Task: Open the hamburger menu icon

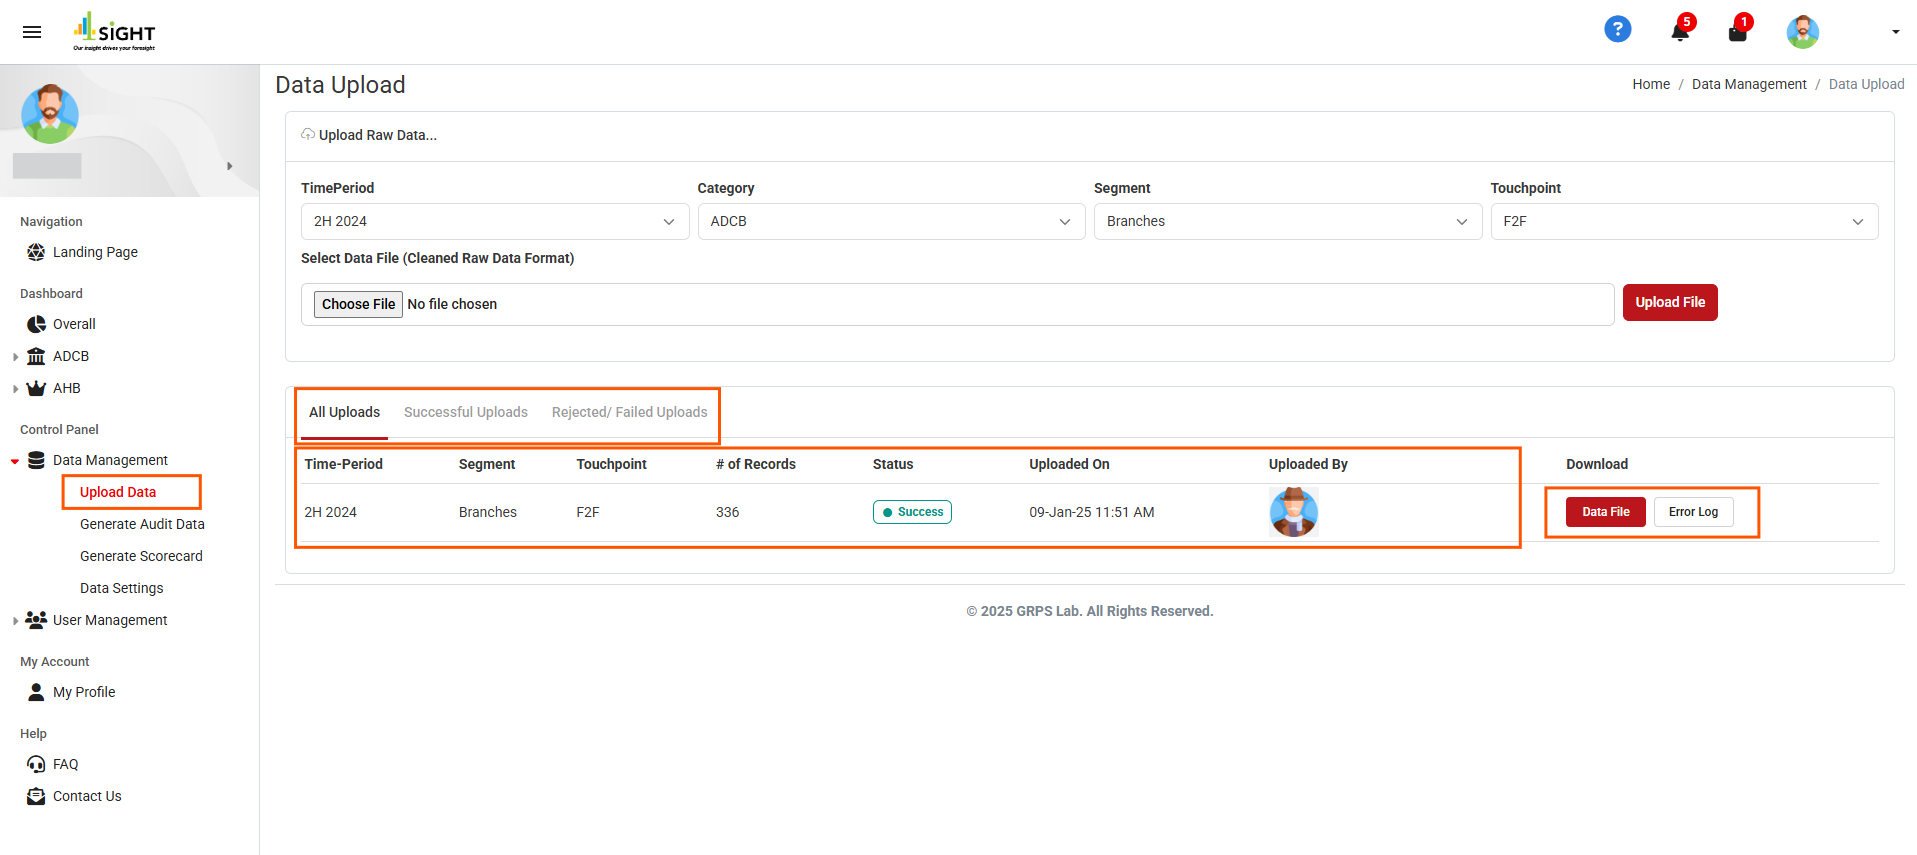Action: pos(32,32)
